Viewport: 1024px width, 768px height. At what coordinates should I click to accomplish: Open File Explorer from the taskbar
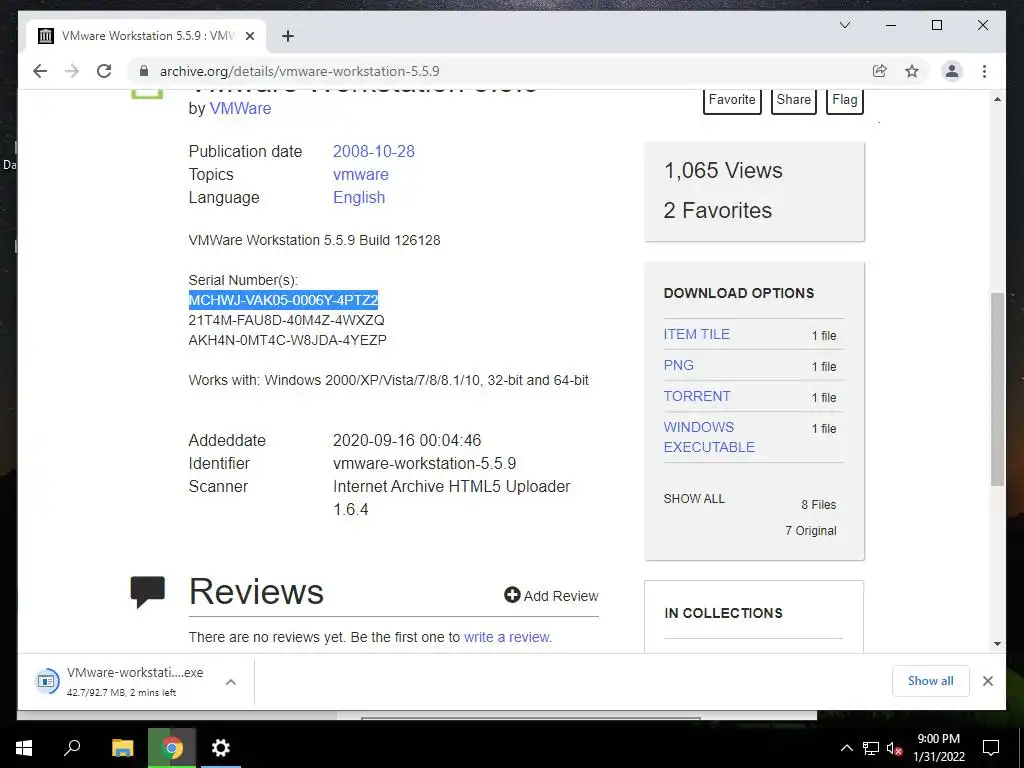pyautogui.click(x=122, y=748)
